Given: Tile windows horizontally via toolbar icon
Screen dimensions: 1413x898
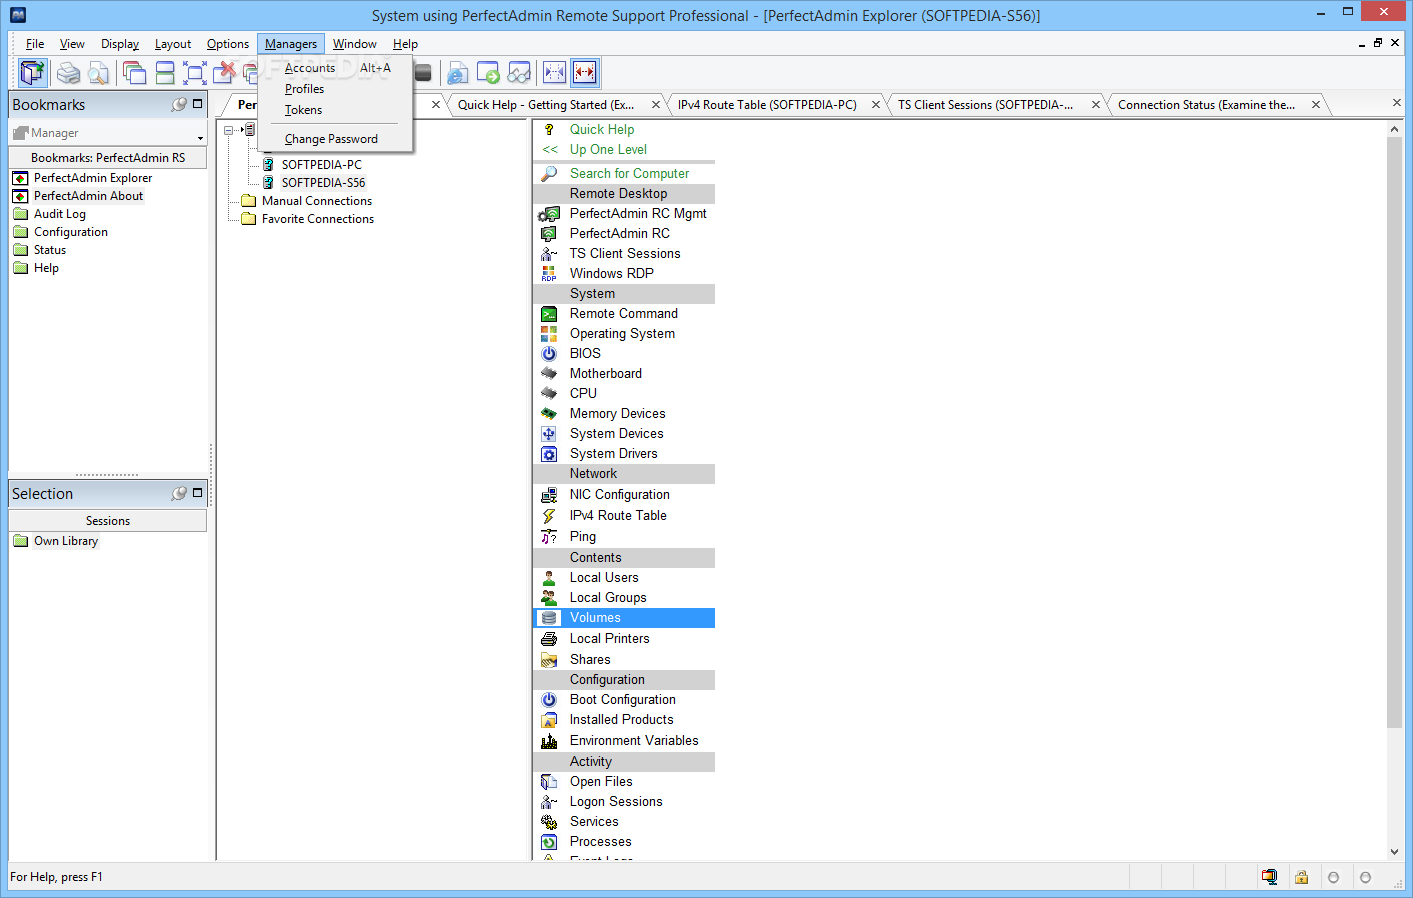Looking at the screenshot, I should point(165,73).
